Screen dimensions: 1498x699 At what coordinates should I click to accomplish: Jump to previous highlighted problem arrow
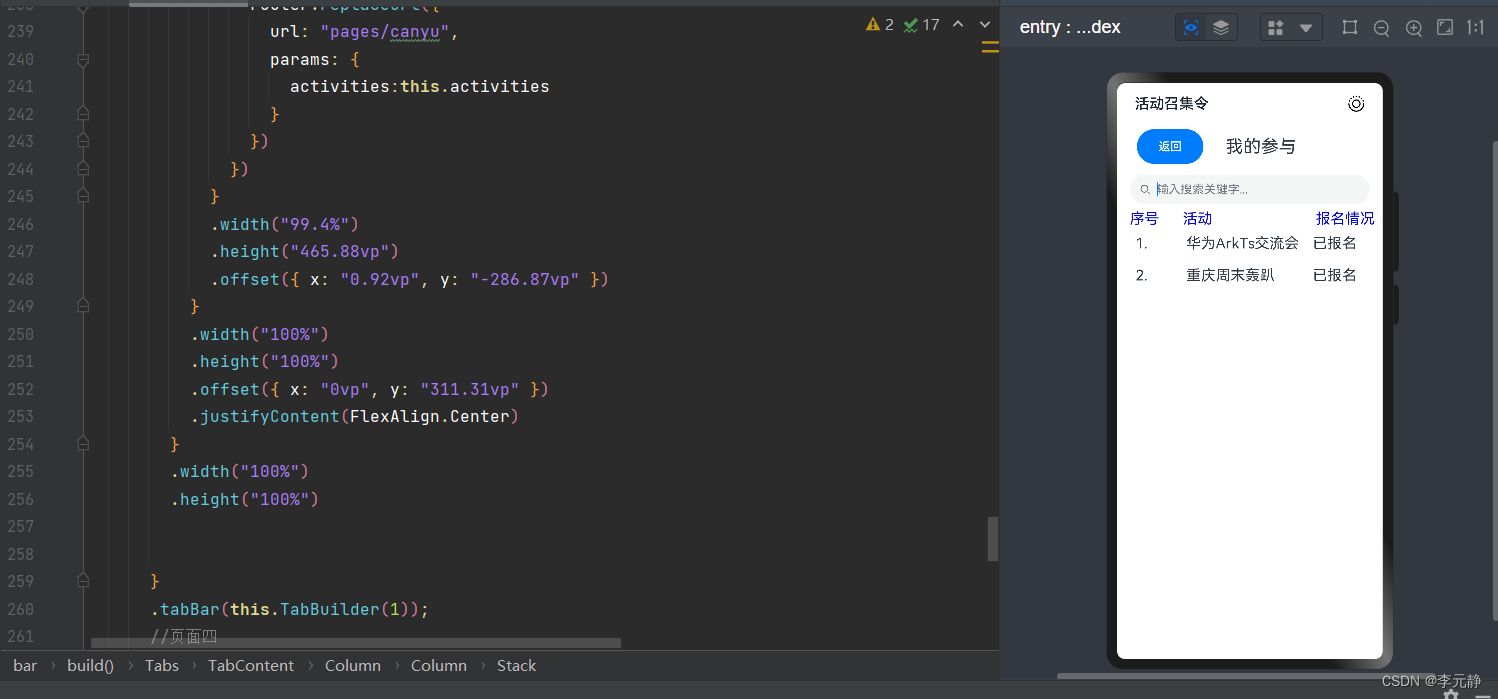[958, 24]
